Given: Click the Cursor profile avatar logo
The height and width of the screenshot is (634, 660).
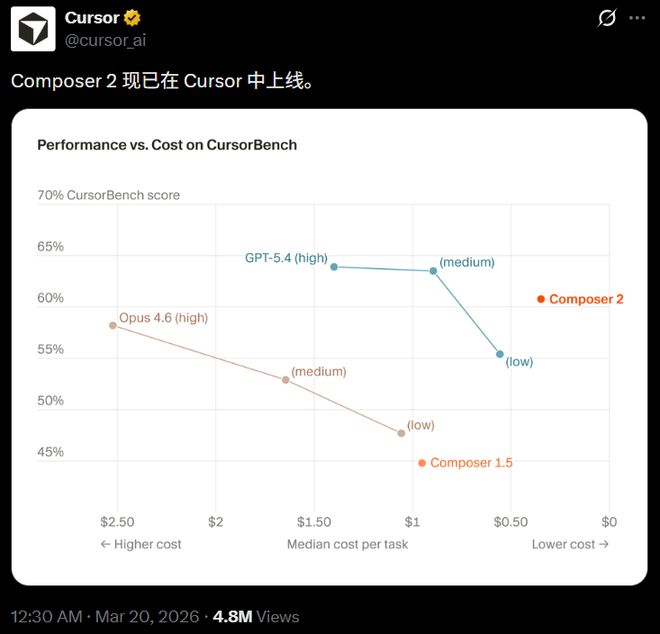Looking at the screenshot, I should point(33,29).
